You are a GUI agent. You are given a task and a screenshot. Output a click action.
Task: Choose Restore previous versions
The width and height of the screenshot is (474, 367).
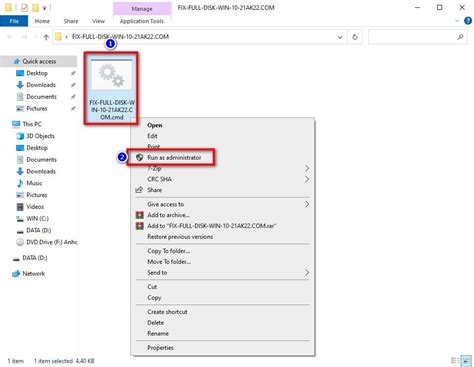click(180, 237)
